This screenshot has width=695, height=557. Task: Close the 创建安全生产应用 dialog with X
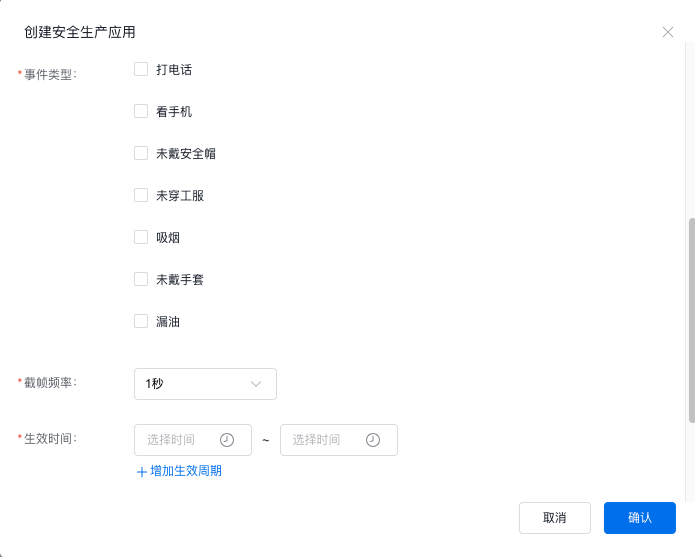[x=668, y=32]
